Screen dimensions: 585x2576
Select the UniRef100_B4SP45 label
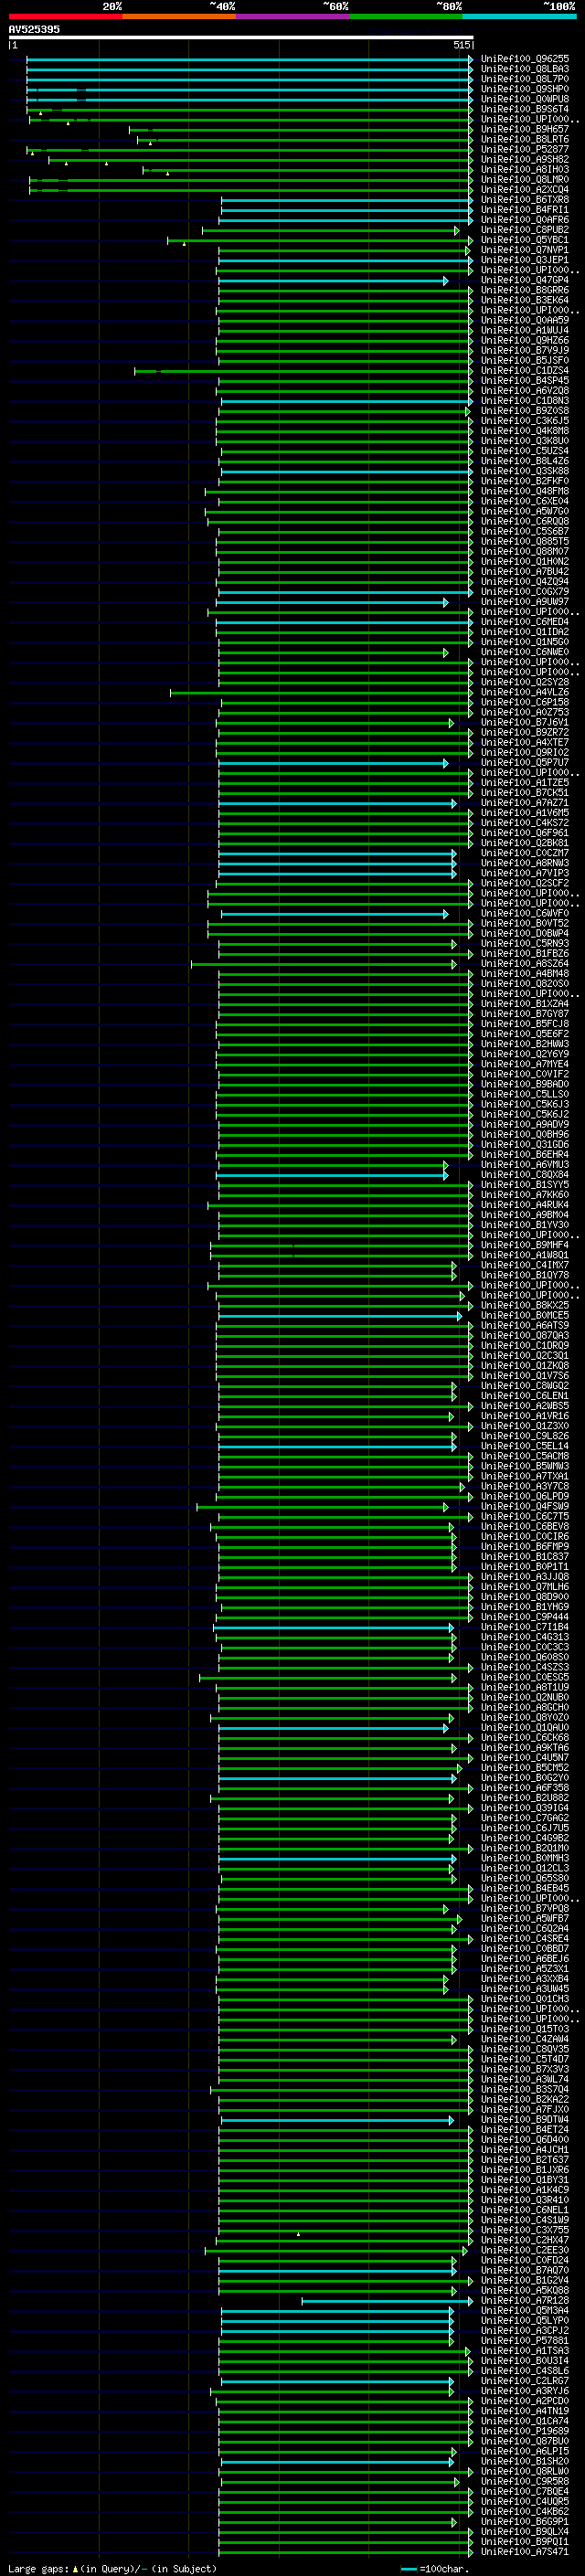pos(525,380)
